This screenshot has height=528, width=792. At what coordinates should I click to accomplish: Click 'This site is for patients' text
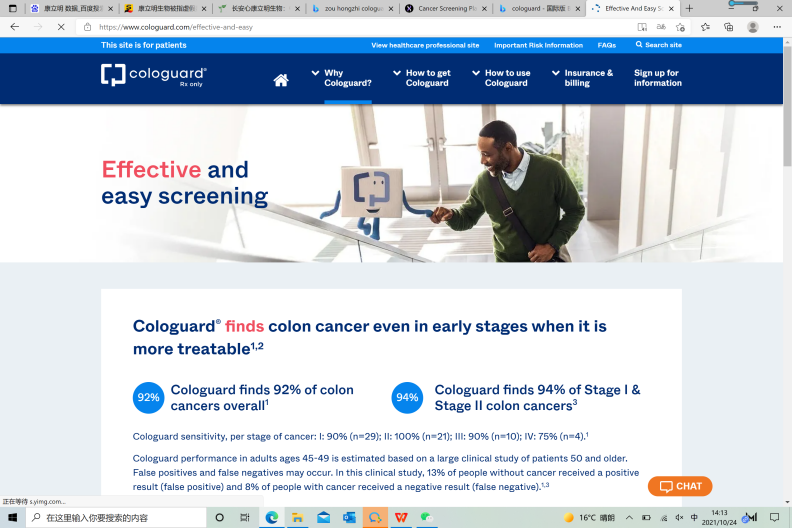[143, 45]
